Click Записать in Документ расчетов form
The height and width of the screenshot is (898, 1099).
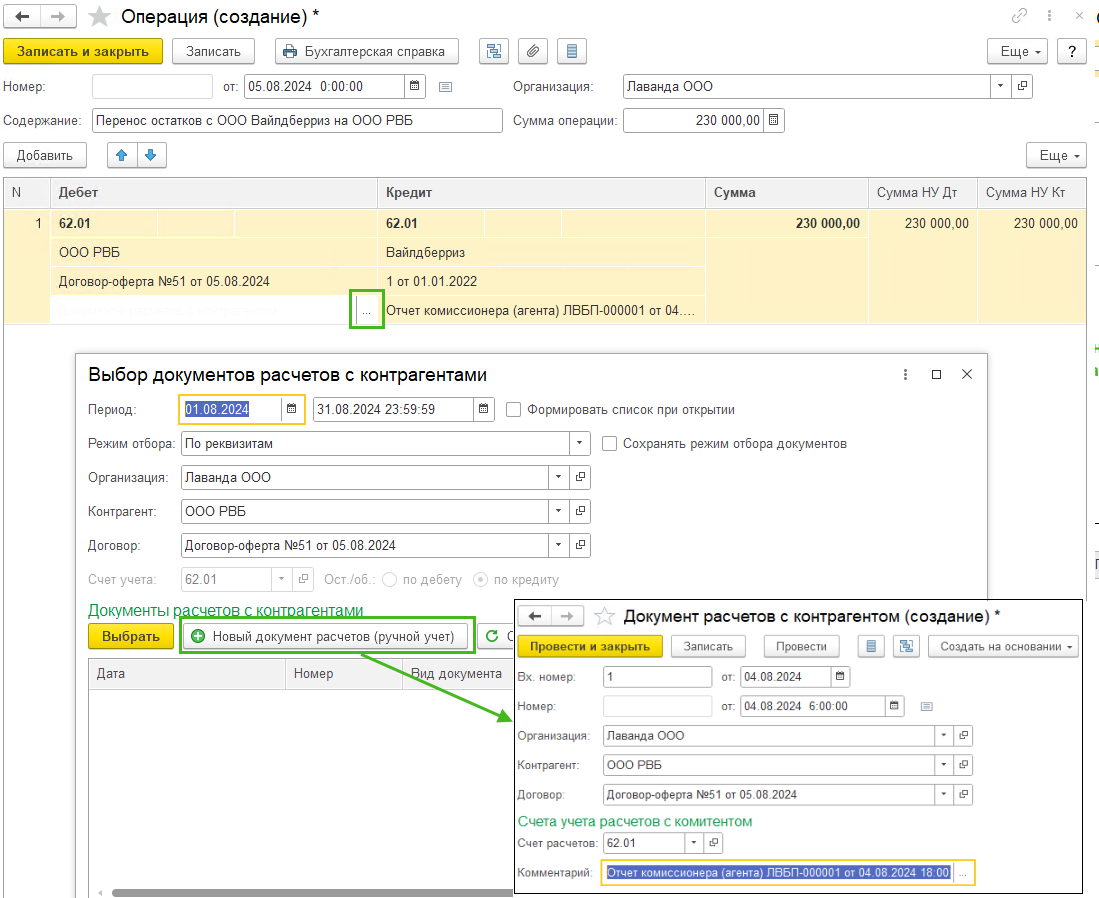pos(708,646)
